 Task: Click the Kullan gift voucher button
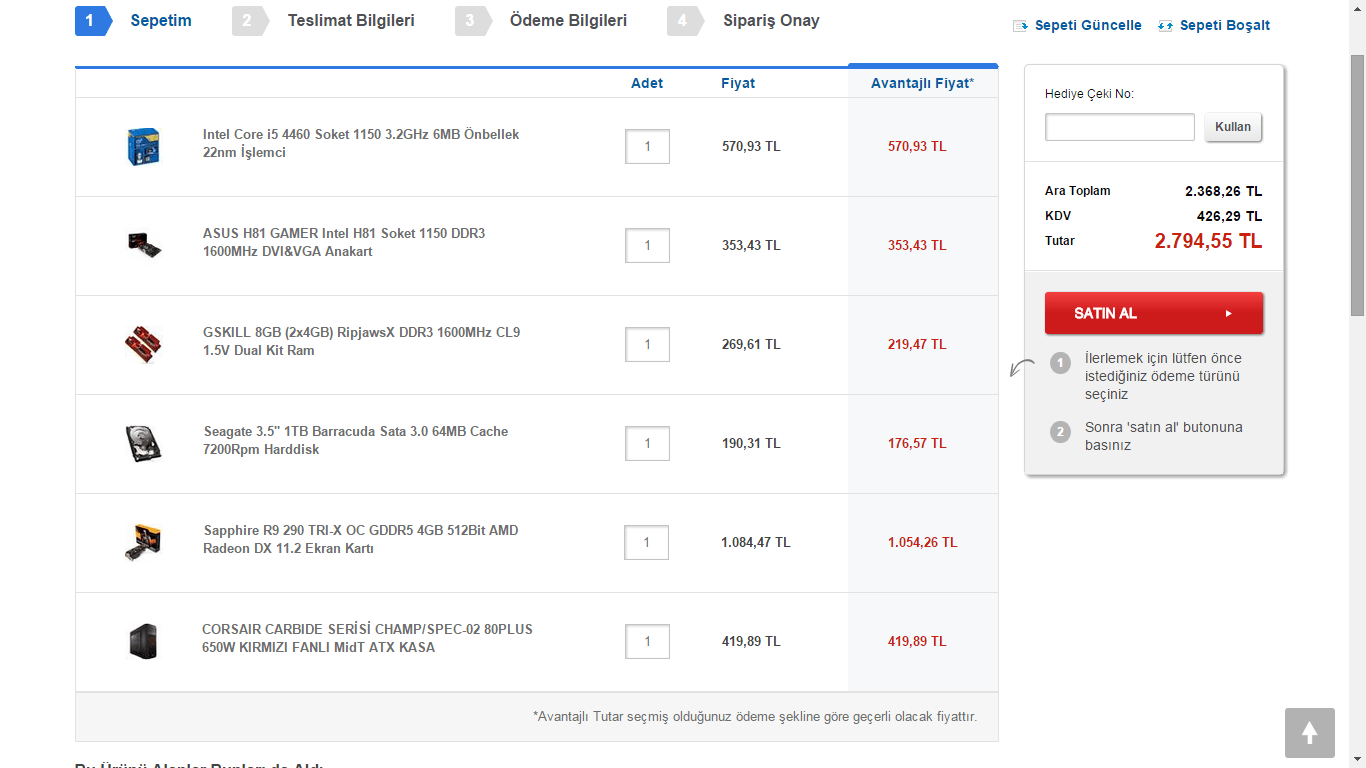click(x=1233, y=127)
